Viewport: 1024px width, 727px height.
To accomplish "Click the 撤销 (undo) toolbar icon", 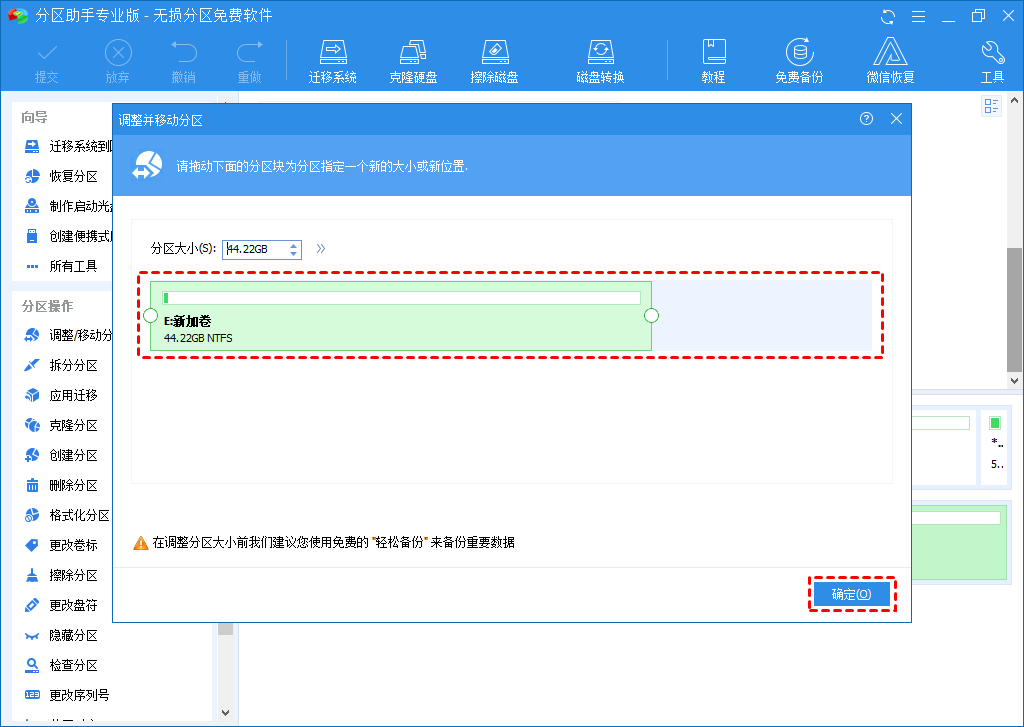I will click(x=184, y=63).
